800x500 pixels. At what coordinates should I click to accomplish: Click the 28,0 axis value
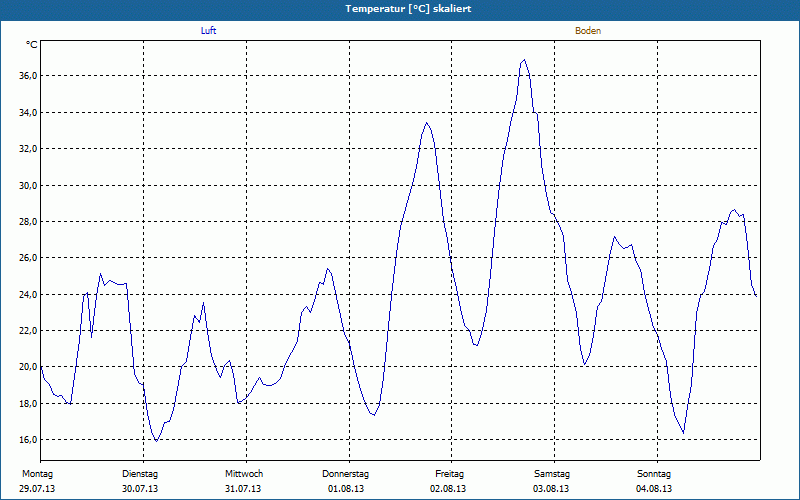(x=27, y=221)
